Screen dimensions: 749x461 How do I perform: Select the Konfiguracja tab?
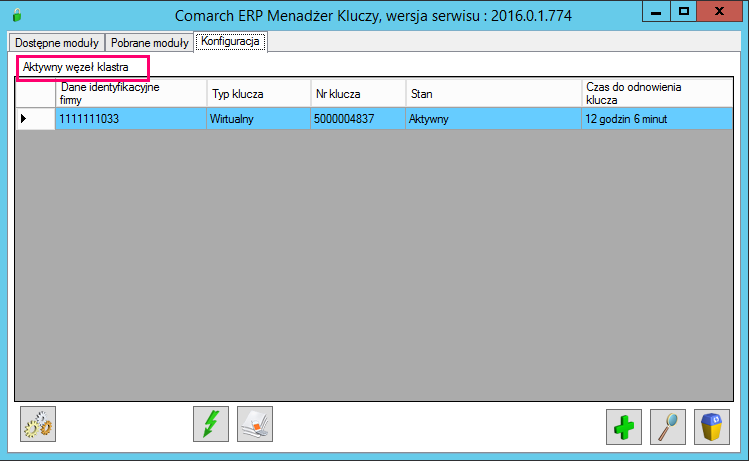tap(230, 42)
